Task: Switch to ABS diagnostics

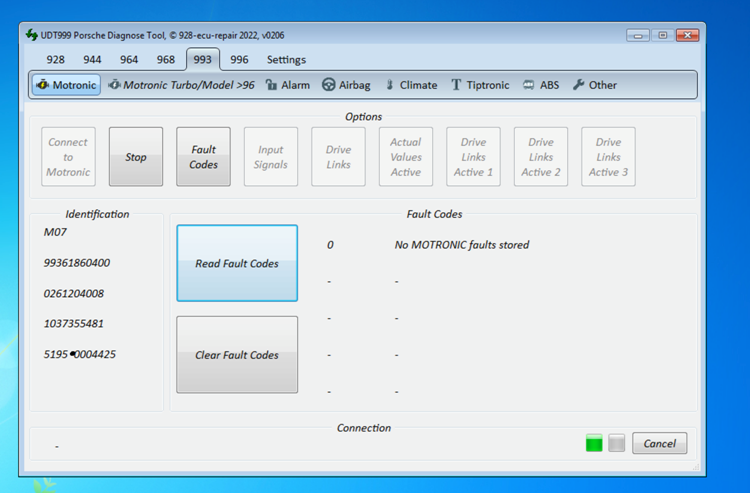Action: [541, 85]
